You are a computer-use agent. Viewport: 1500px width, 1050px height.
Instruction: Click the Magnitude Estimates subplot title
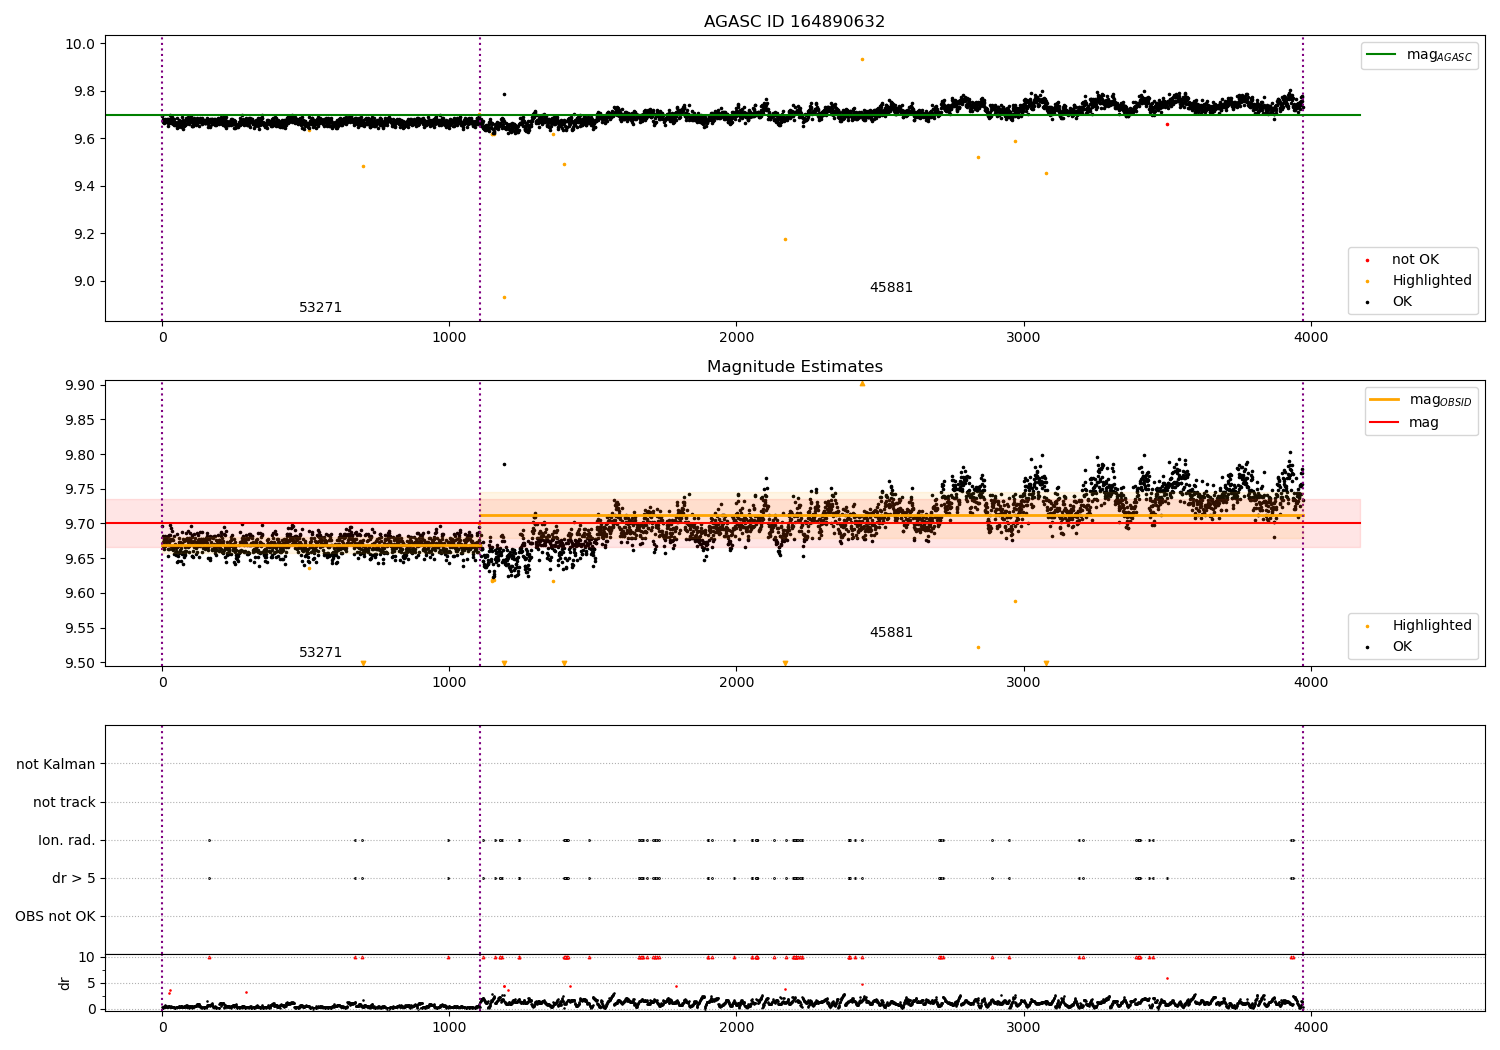coord(794,366)
